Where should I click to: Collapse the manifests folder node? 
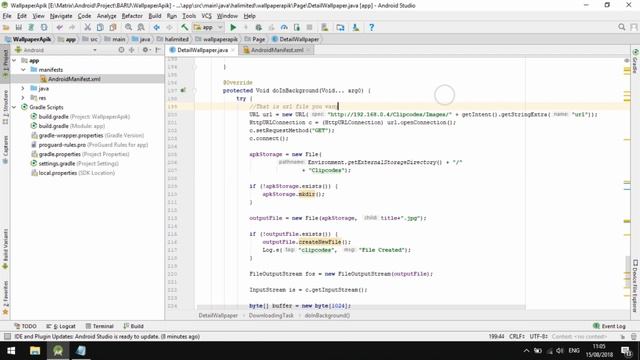click(23, 70)
